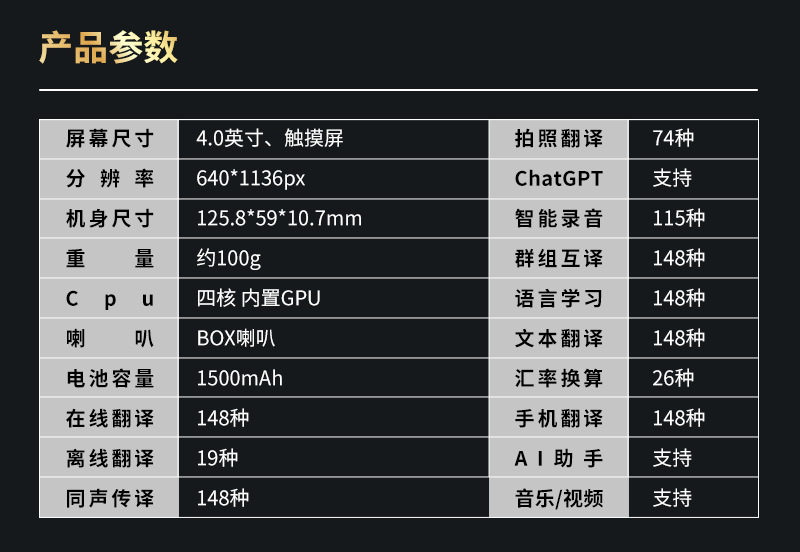Select the 拍照翻译 label cell
Image resolution: width=800 pixels, height=552 pixels.
tap(559, 139)
